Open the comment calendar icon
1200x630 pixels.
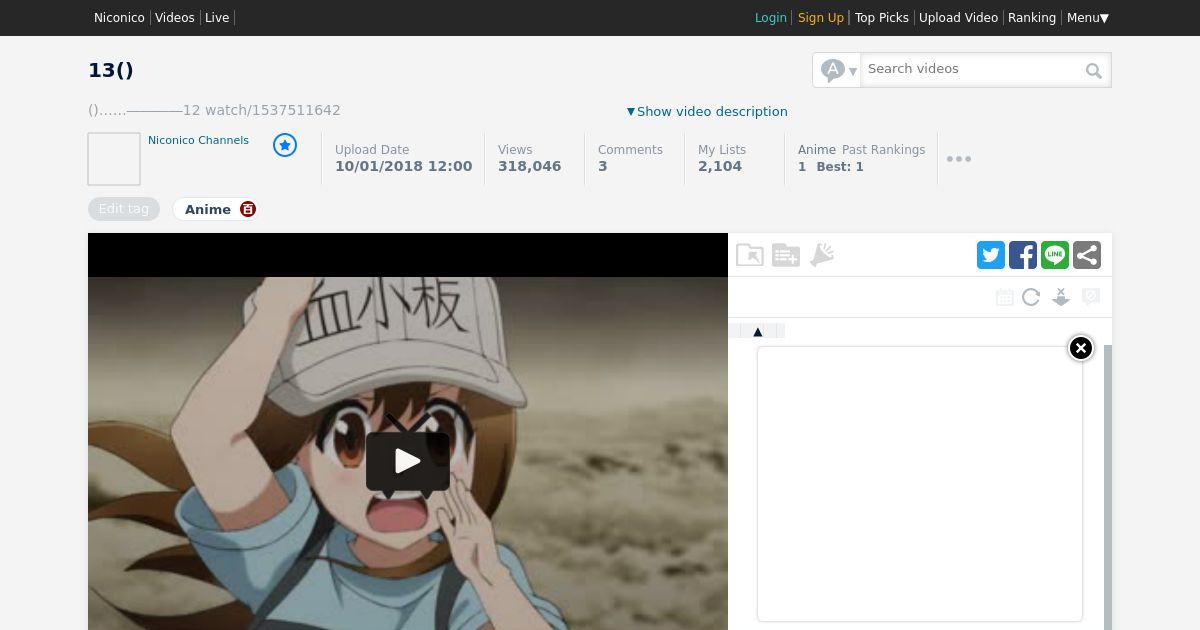(1005, 297)
